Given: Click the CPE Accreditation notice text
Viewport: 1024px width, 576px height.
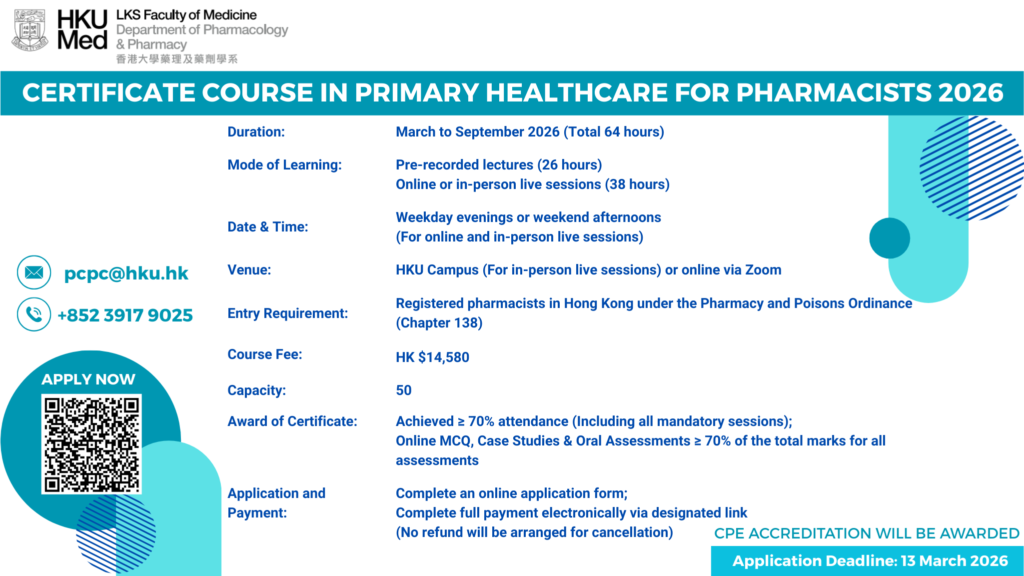Looking at the screenshot, I should [x=866, y=533].
